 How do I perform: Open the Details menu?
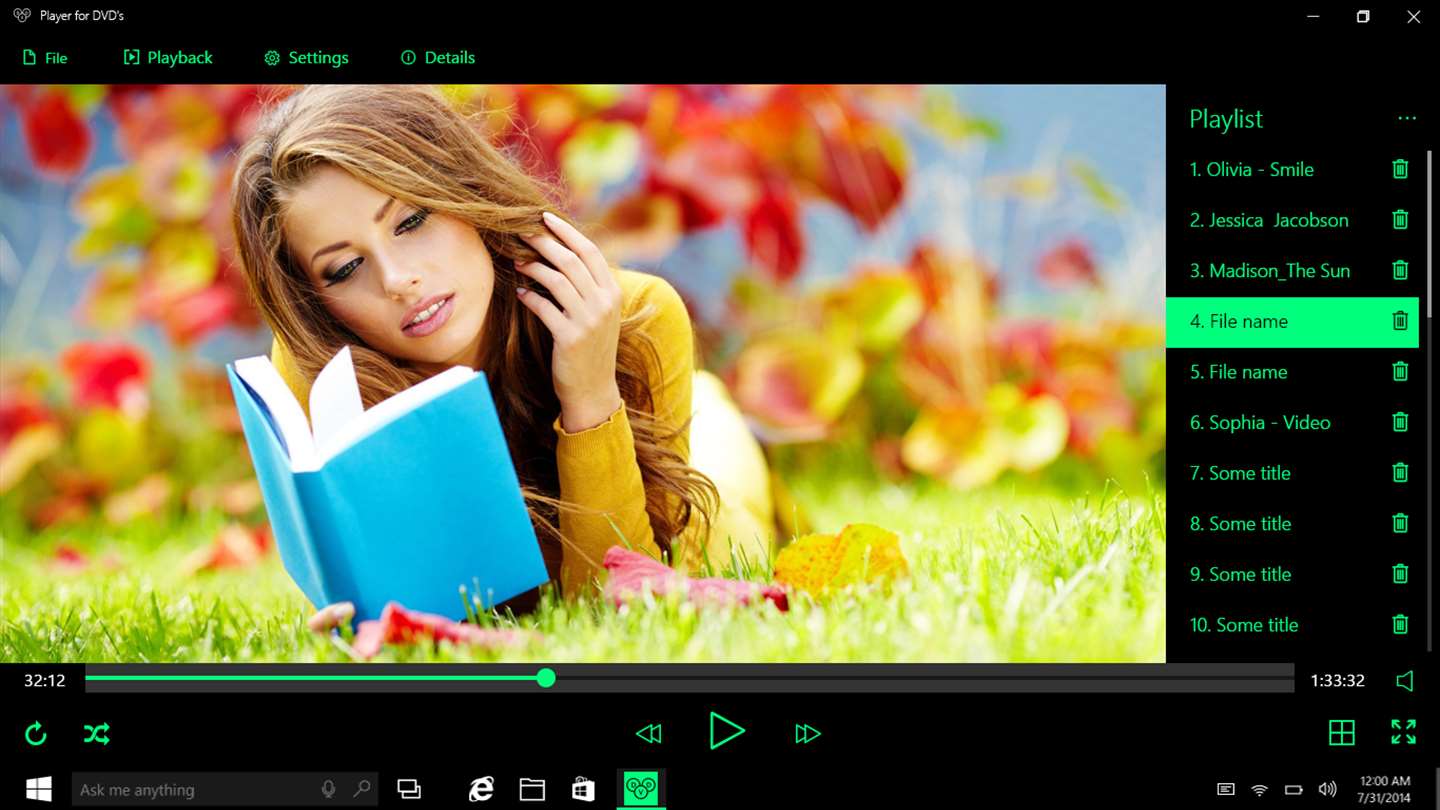[x=438, y=58]
